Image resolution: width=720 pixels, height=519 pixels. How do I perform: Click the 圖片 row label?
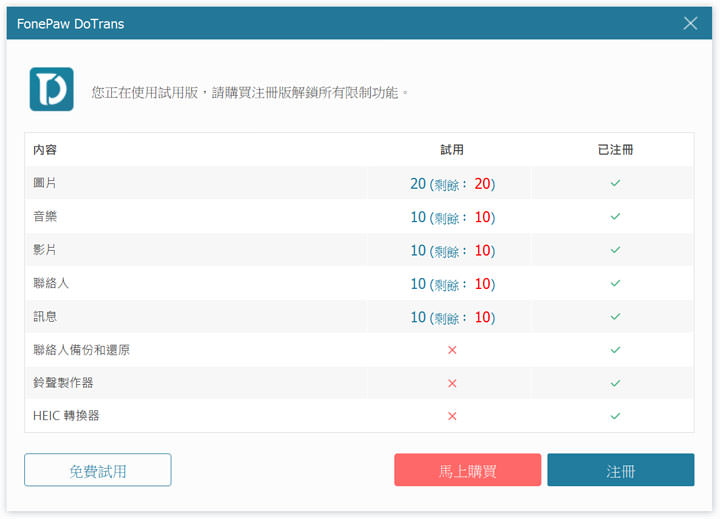point(45,183)
